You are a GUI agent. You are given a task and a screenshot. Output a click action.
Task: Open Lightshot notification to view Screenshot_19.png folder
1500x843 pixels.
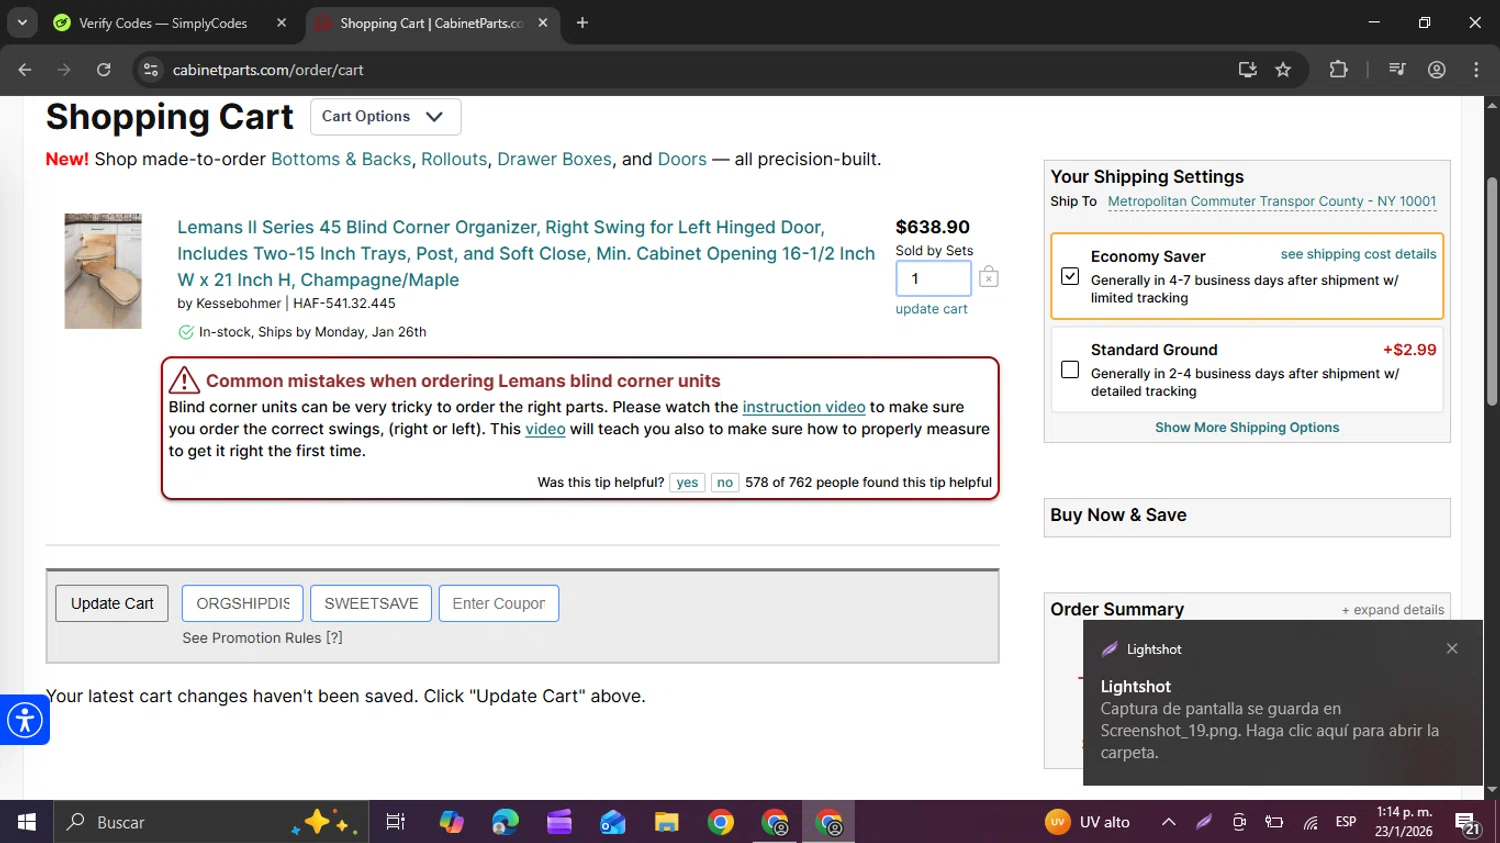1282,702
